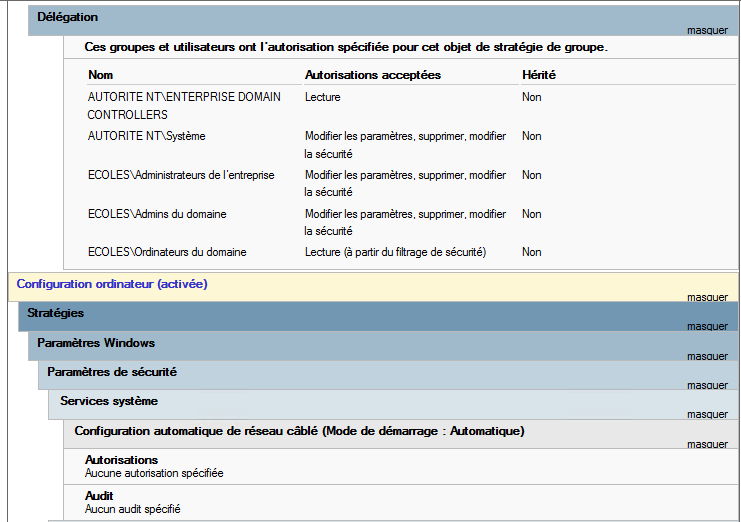Select the AUTORITE NT\Système entry
This screenshot has width=741, height=522.
point(146,136)
